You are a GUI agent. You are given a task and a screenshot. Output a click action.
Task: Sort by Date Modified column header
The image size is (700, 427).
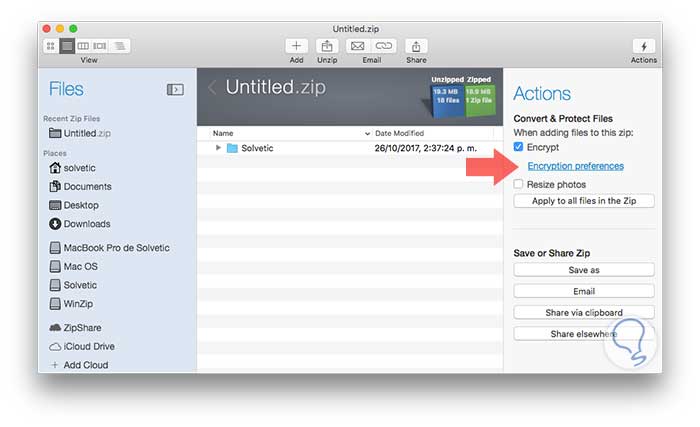pyautogui.click(x=400, y=133)
